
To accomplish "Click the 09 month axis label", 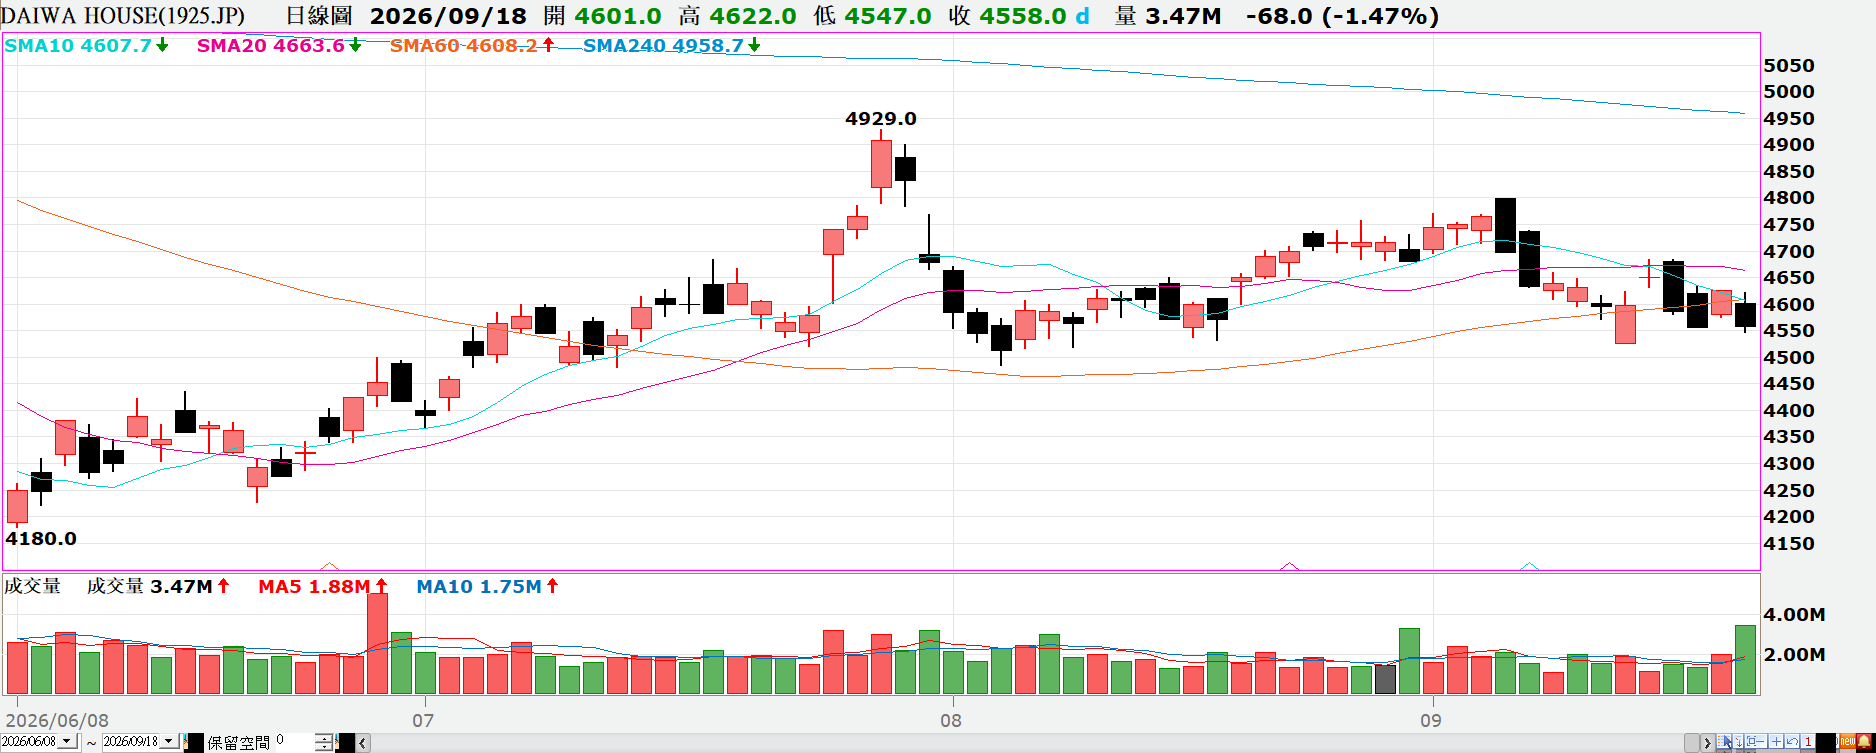I will (x=1431, y=721).
